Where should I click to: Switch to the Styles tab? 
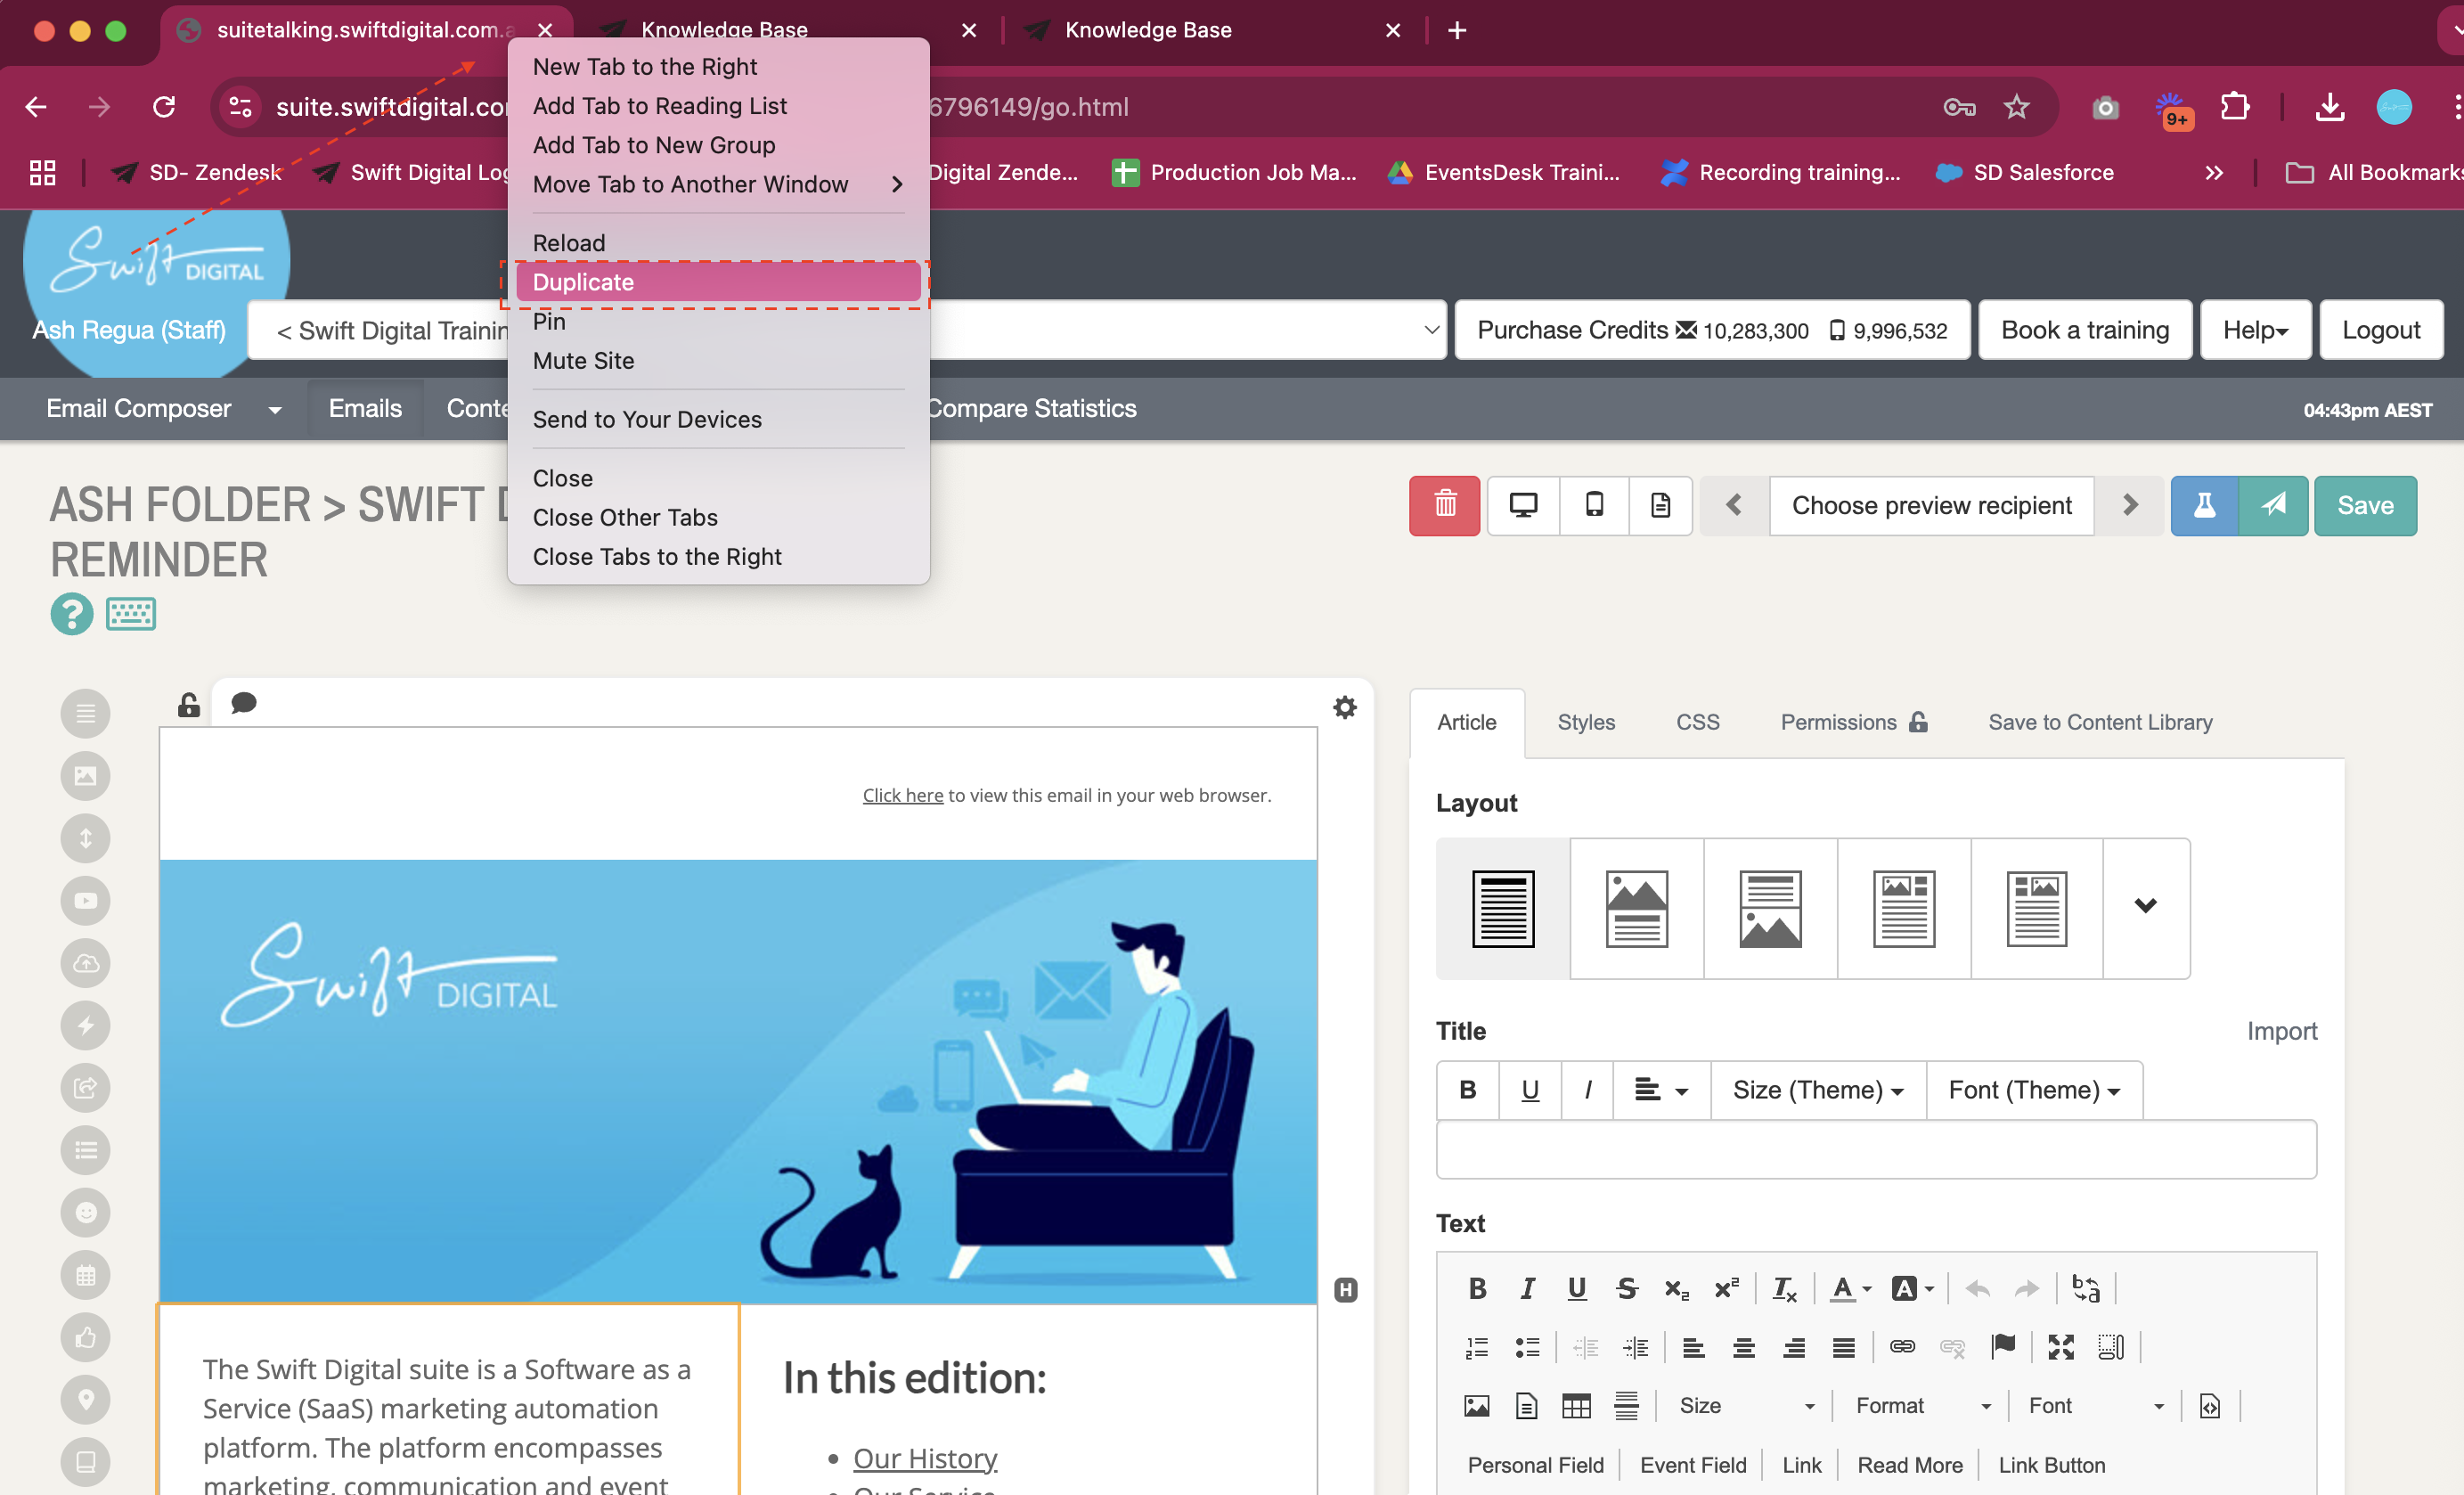(1586, 722)
